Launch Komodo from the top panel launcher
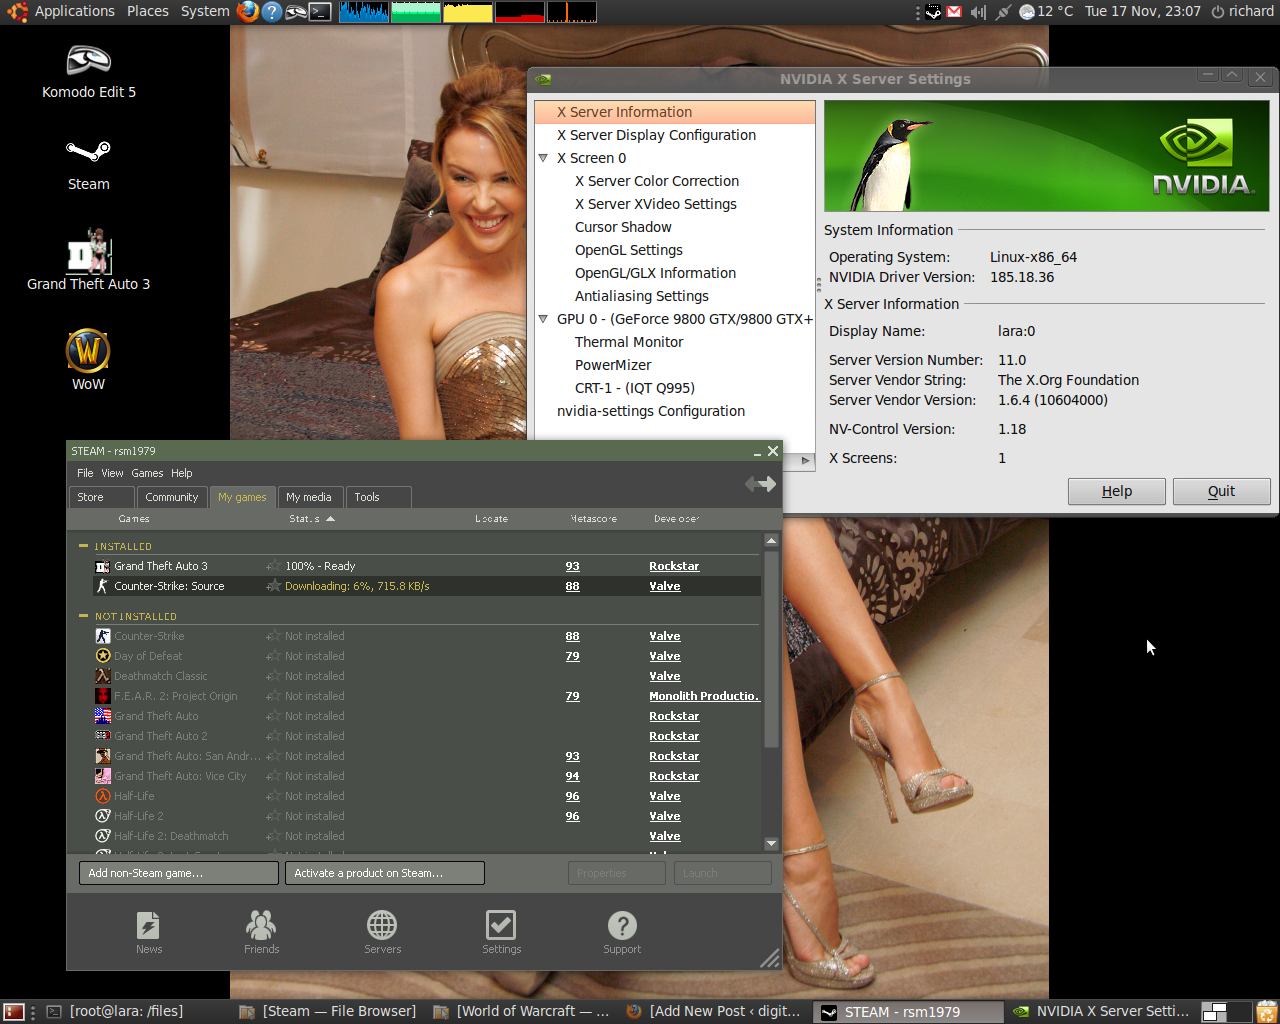Image resolution: width=1280 pixels, height=1024 pixels. (295, 11)
